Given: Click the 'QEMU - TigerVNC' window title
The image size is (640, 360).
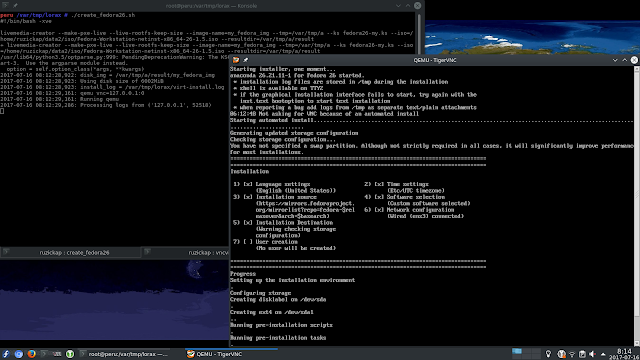Looking at the screenshot, I should point(435,60).
